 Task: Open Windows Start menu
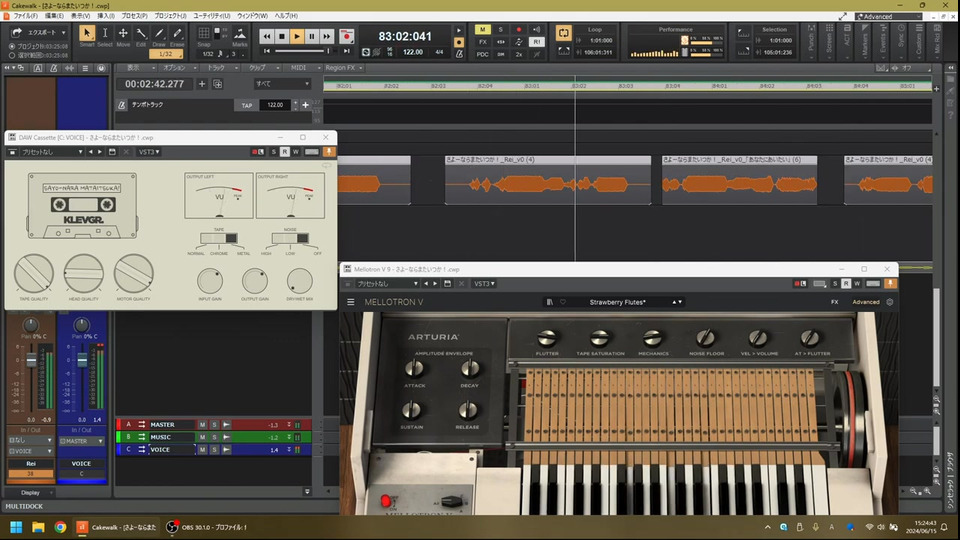pos(17,527)
